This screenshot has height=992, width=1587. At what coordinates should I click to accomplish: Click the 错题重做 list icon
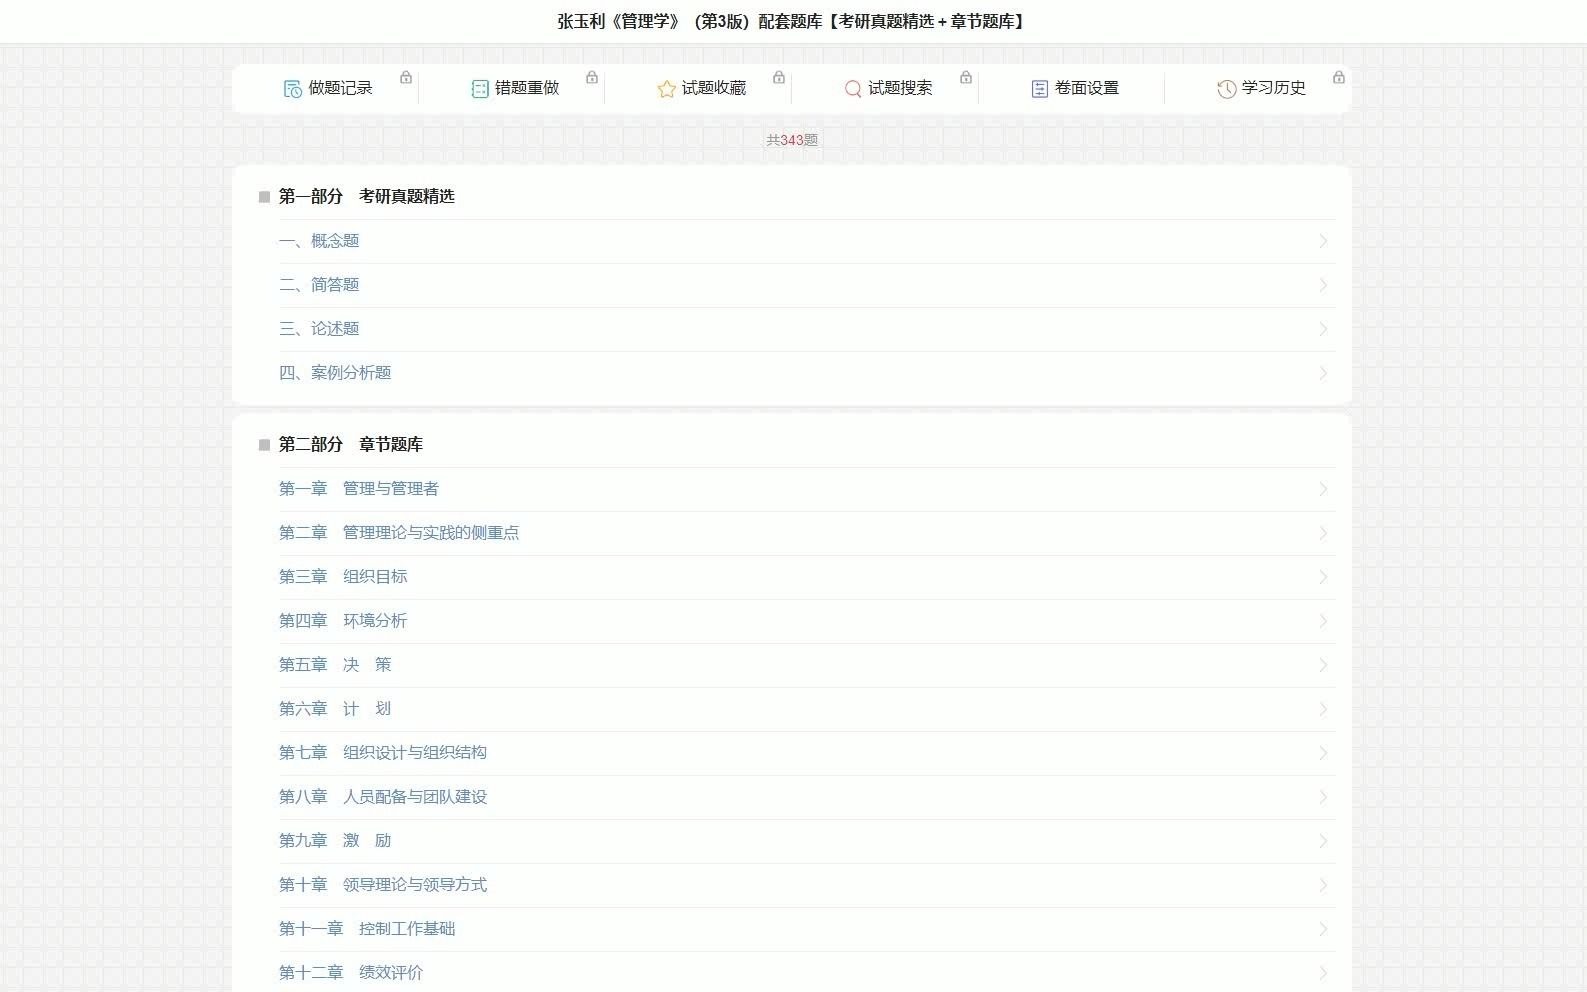(x=480, y=89)
